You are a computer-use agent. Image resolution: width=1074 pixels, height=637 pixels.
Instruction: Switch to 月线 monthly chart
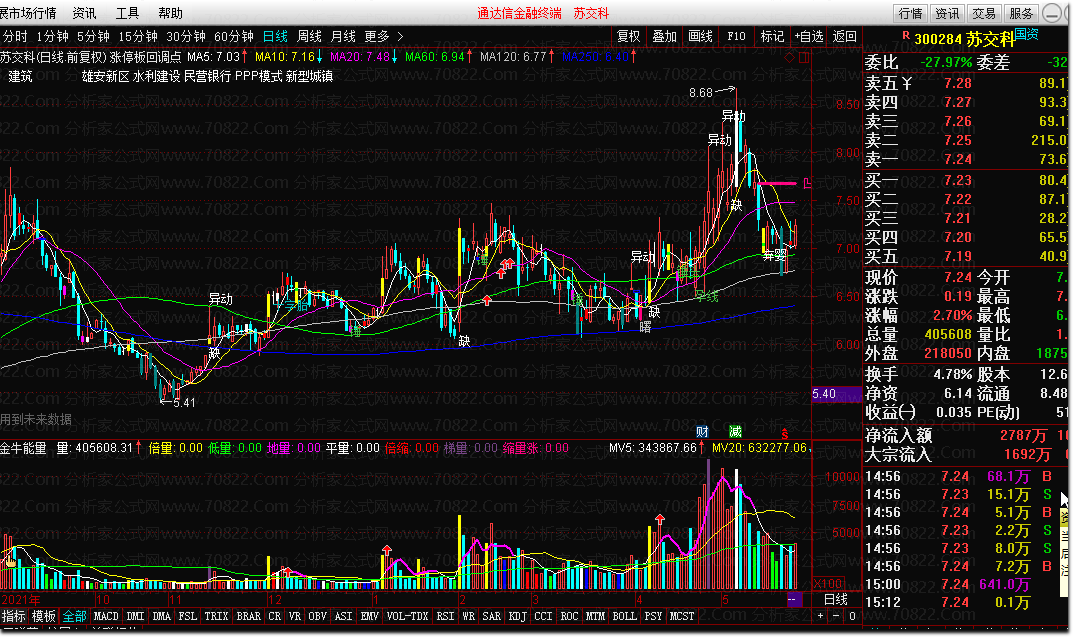(x=343, y=36)
